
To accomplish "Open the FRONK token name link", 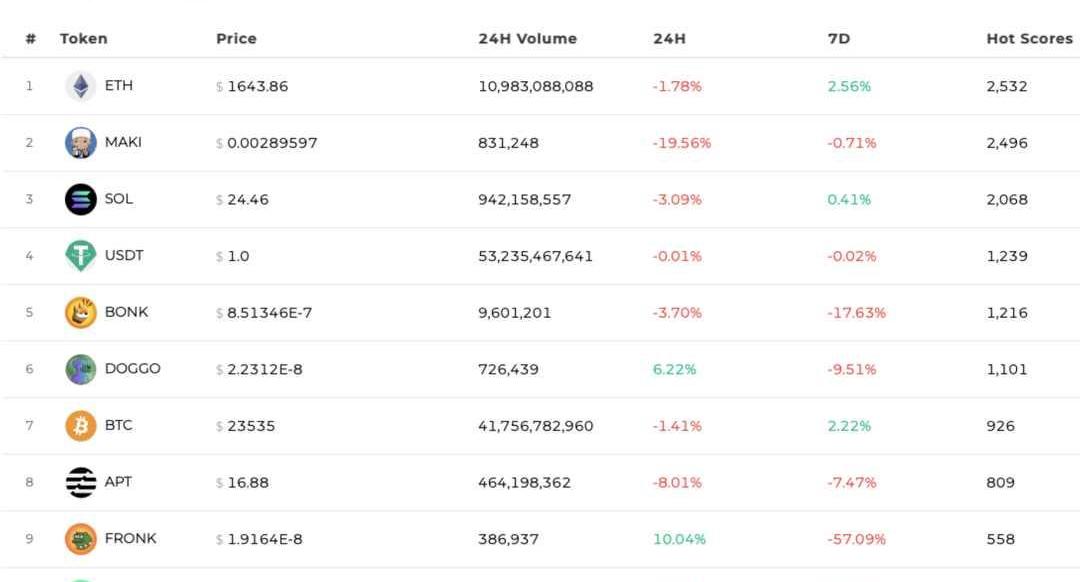I will [x=130, y=539].
